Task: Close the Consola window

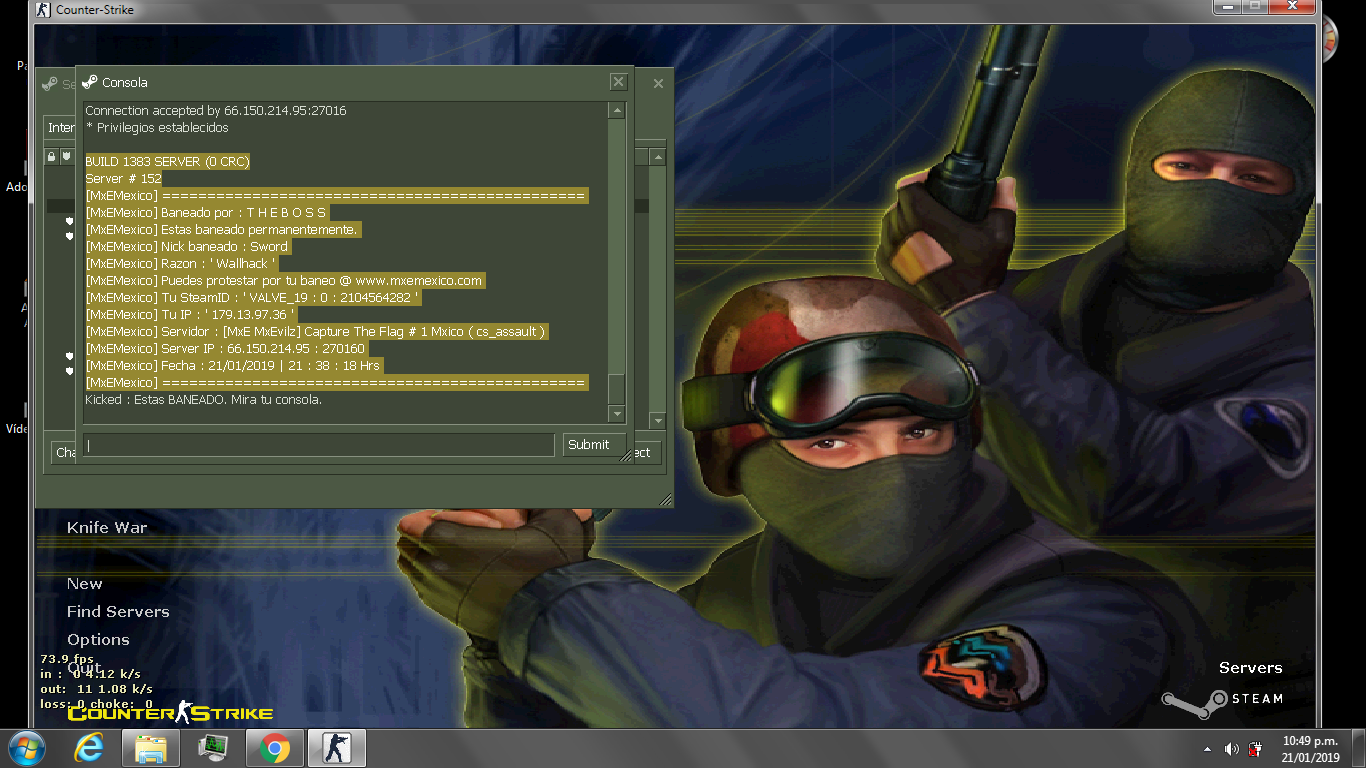Action: pos(619,83)
